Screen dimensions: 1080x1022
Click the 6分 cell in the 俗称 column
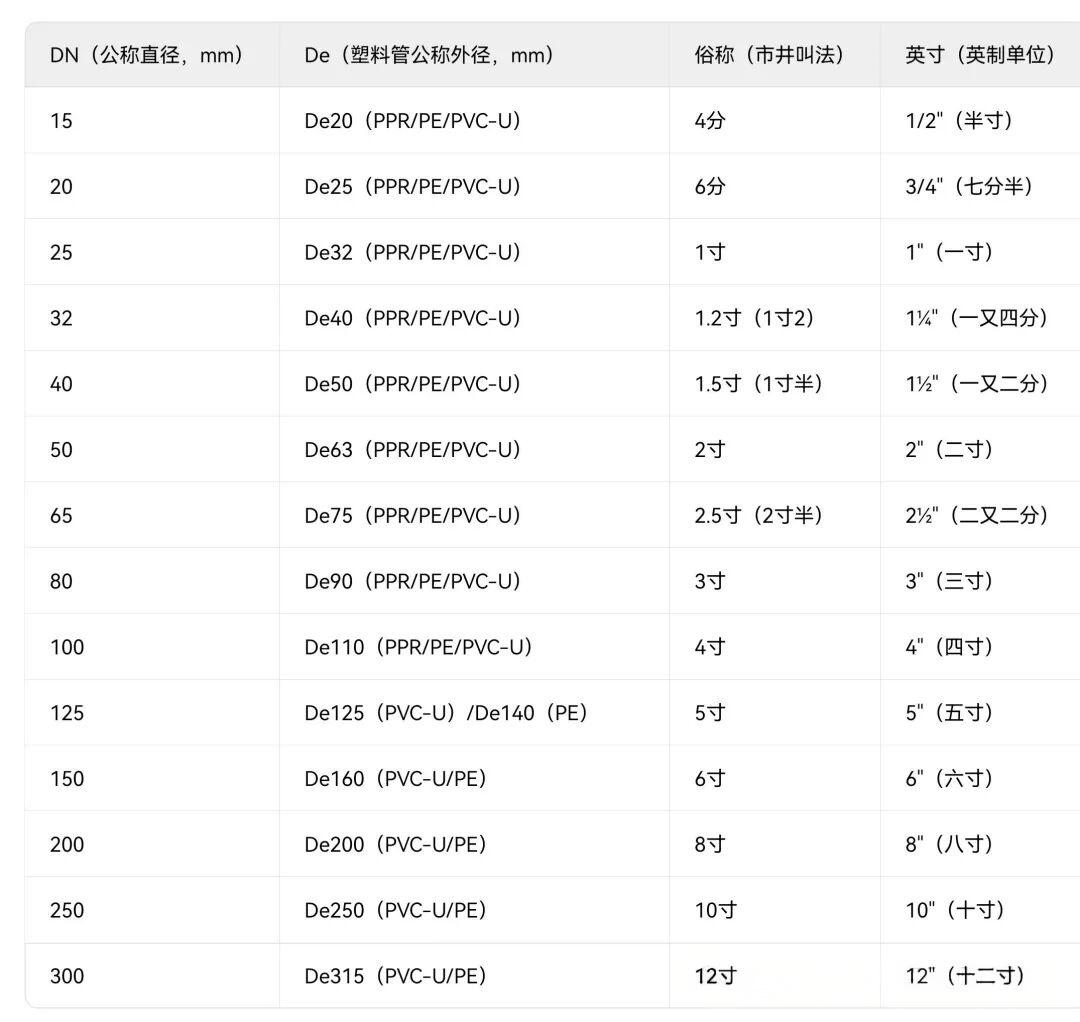(x=710, y=187)
